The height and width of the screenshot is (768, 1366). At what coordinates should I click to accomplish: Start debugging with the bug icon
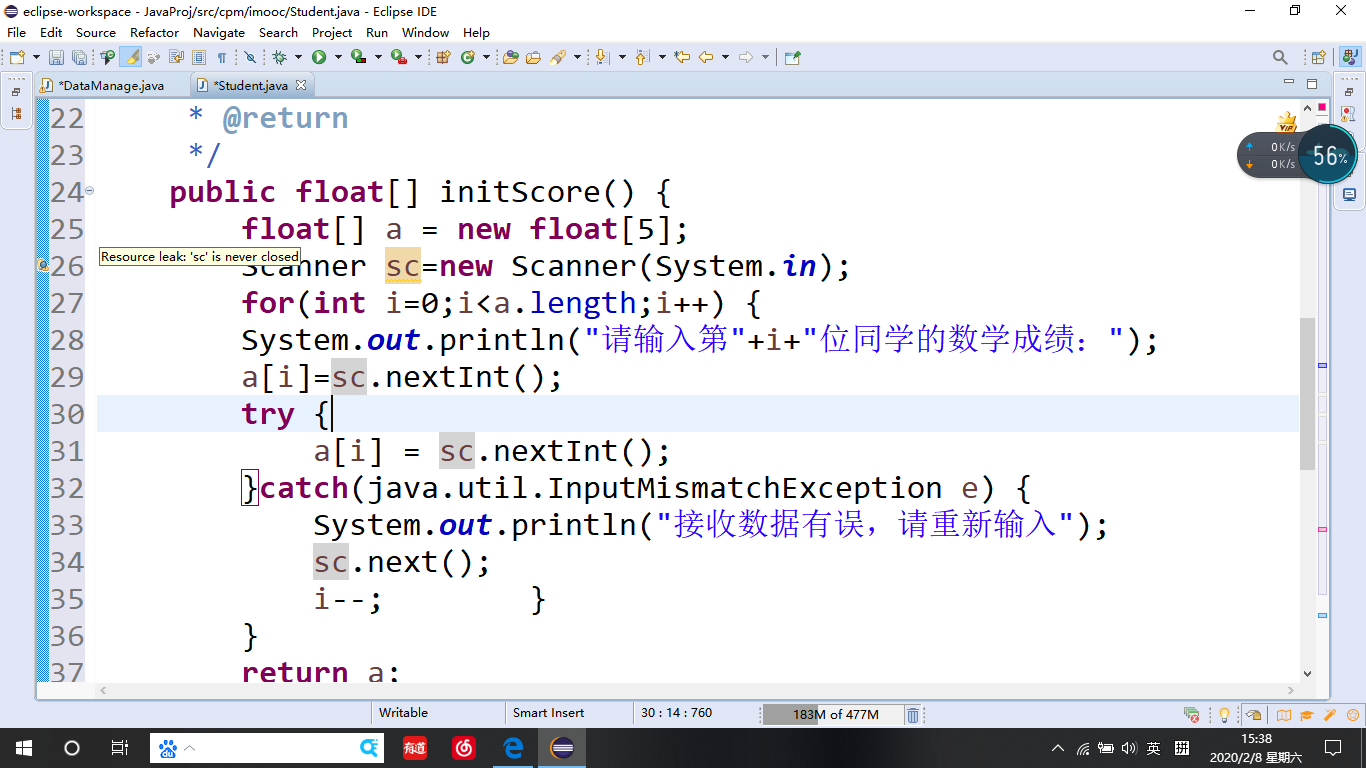click(279, 57)
